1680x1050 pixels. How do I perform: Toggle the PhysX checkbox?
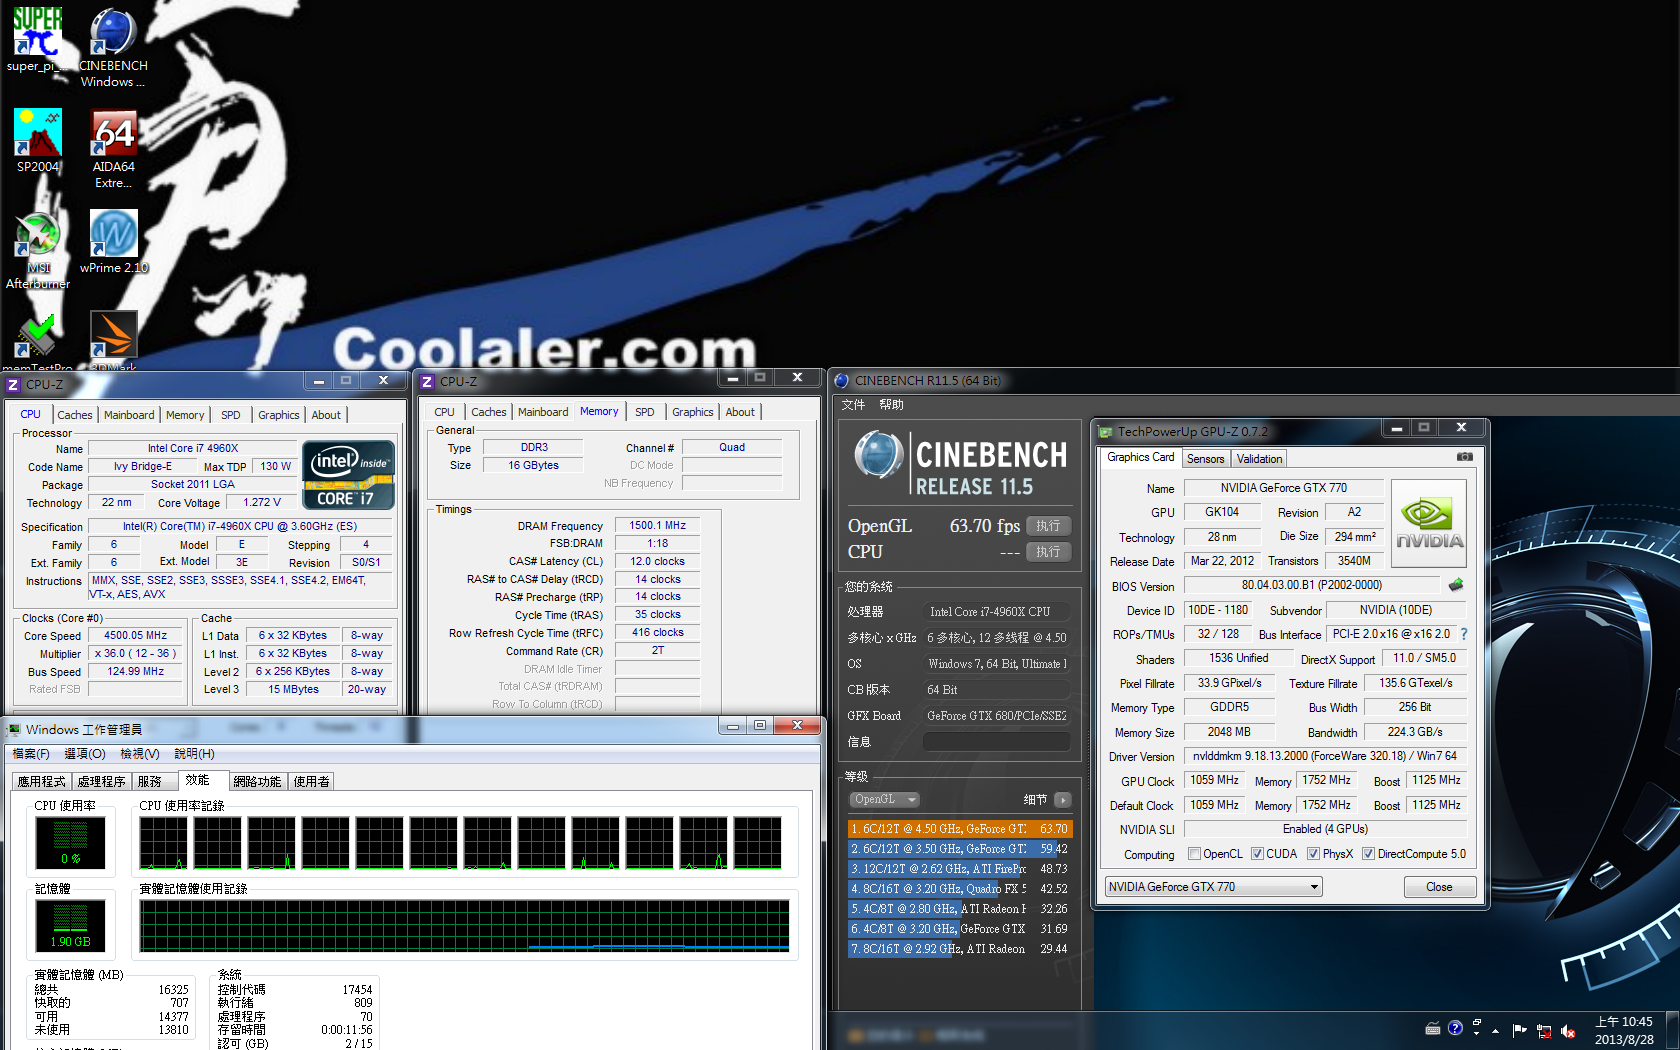coord(1313,854)
